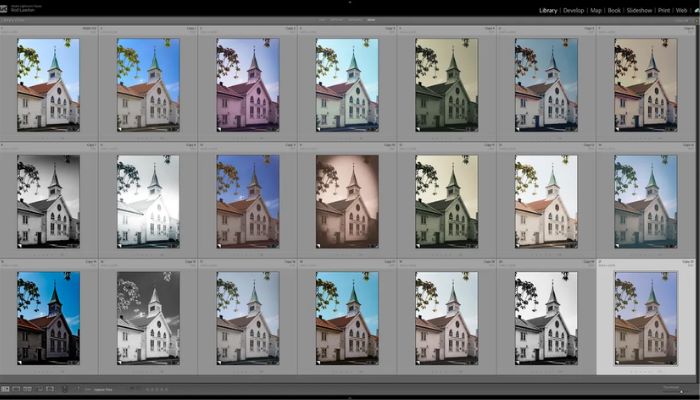700x400 pixels.
Task: Click the cloud sync icon top right
Action: pyautogui.click(x=696, y=11)
